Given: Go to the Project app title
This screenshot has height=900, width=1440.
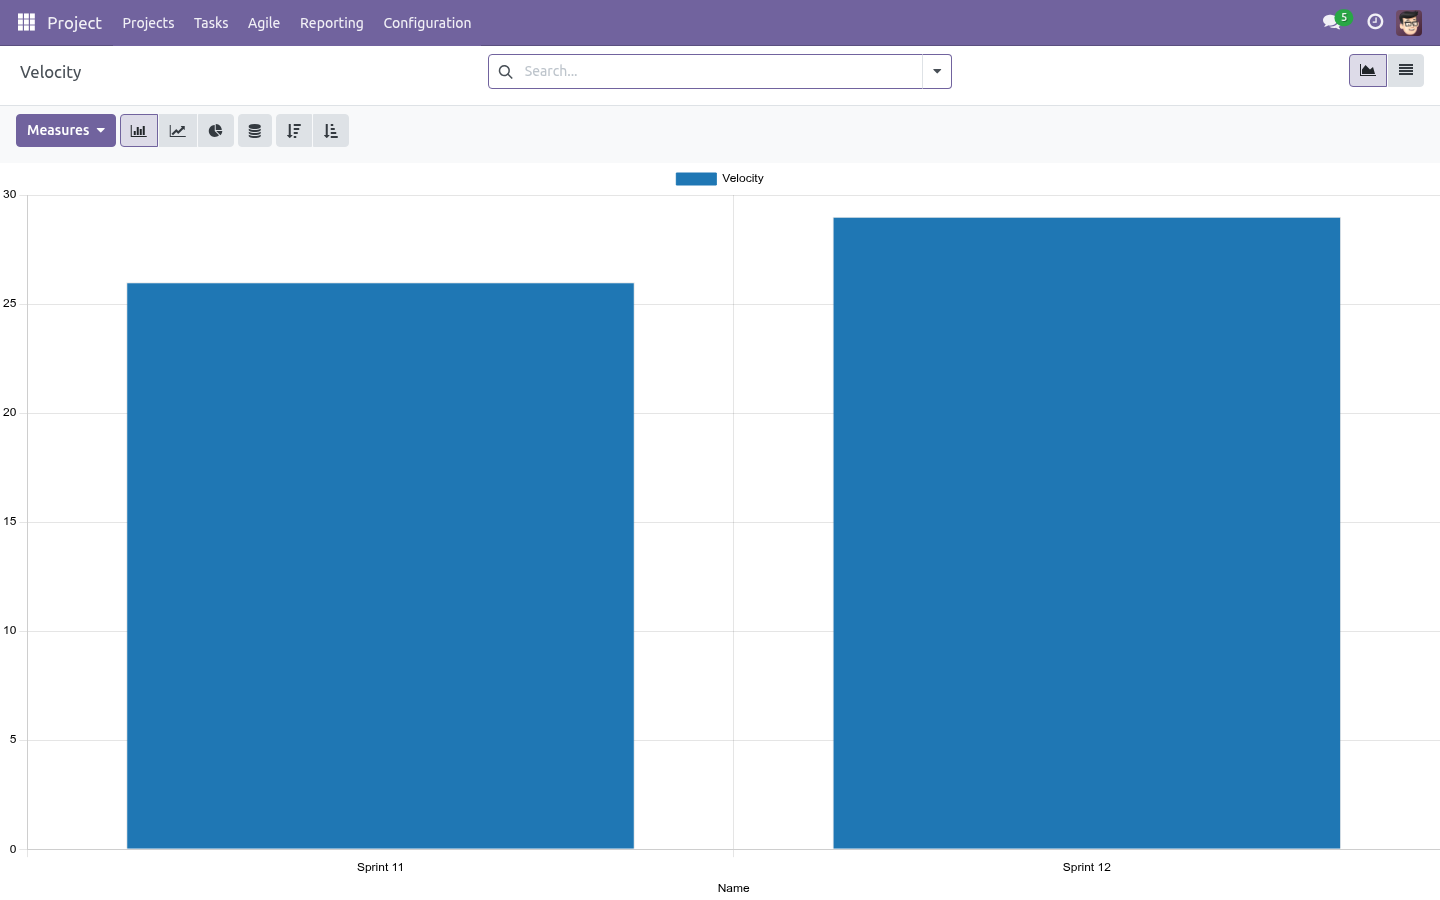Looking at the screenshot, I should (x=74, y=23).
